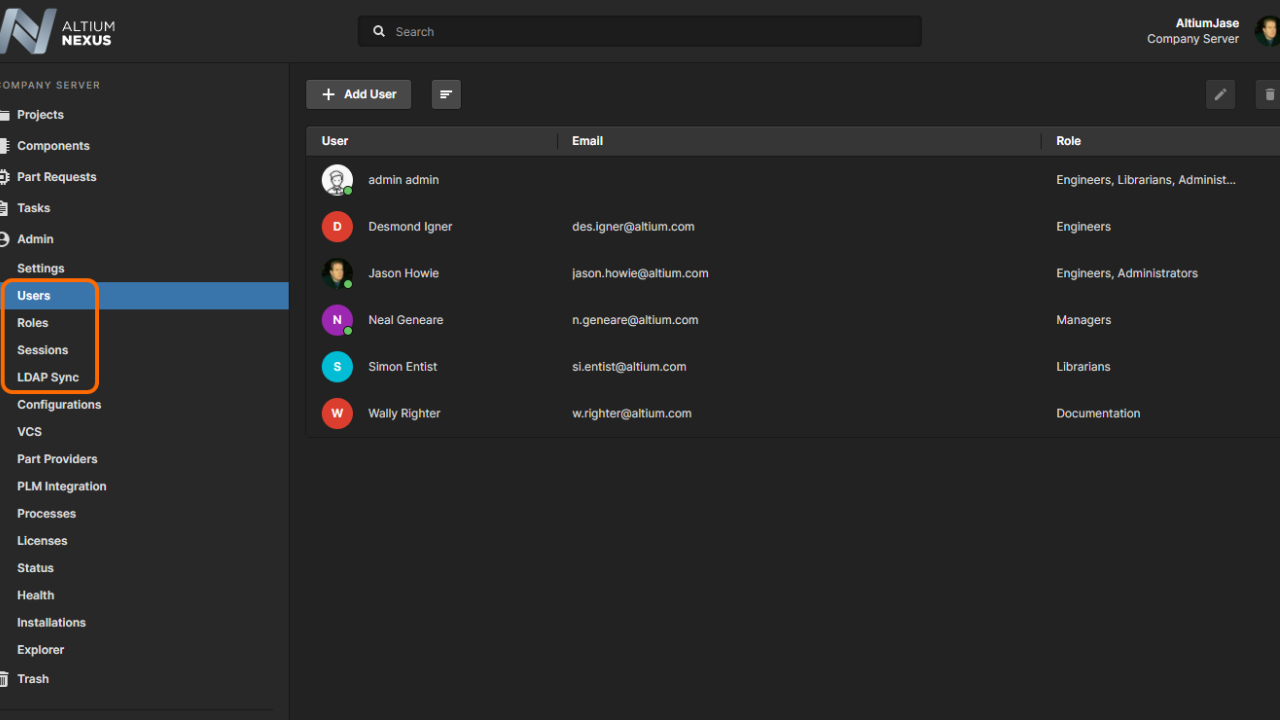Open the Licenses page
This screenshot has width=1280, height=720.
coord(42,541)
